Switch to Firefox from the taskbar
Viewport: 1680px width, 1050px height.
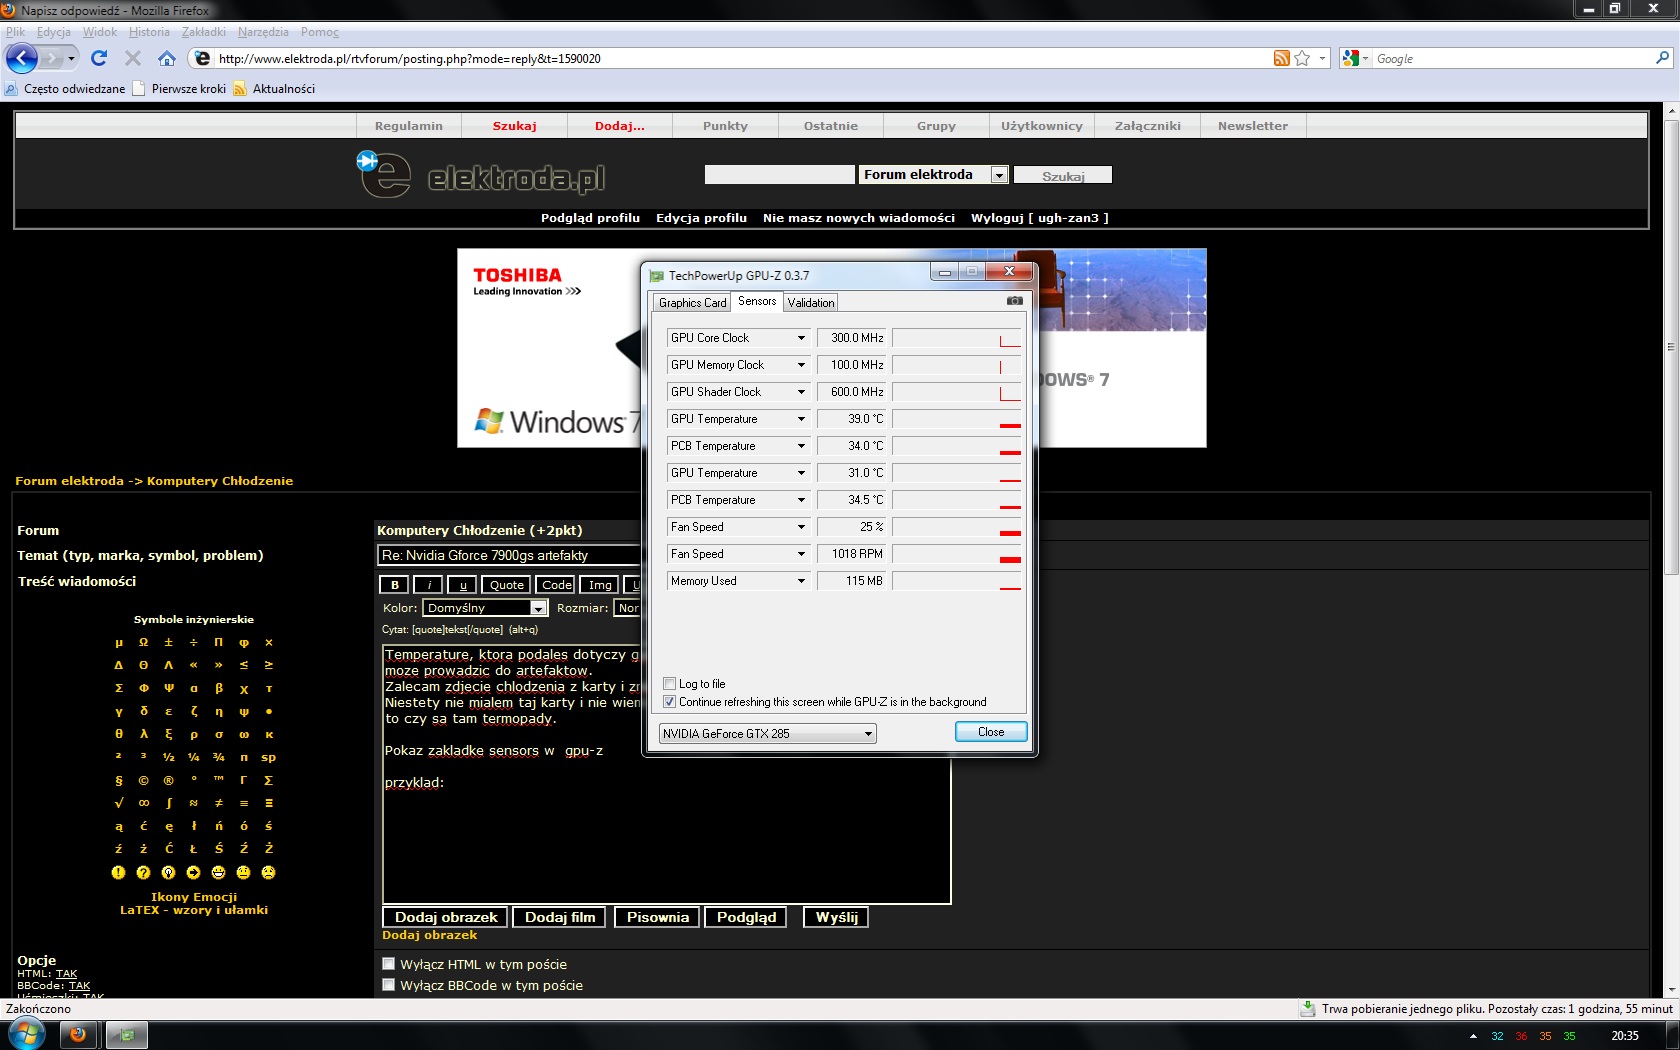(x=78, y=1035)
